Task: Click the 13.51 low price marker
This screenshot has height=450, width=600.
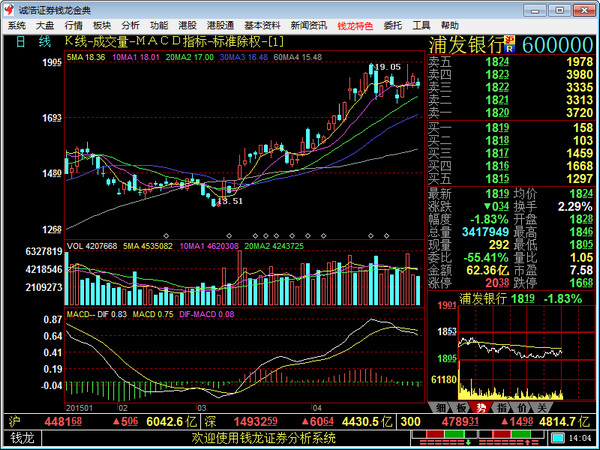Action: tap(229, 201)
